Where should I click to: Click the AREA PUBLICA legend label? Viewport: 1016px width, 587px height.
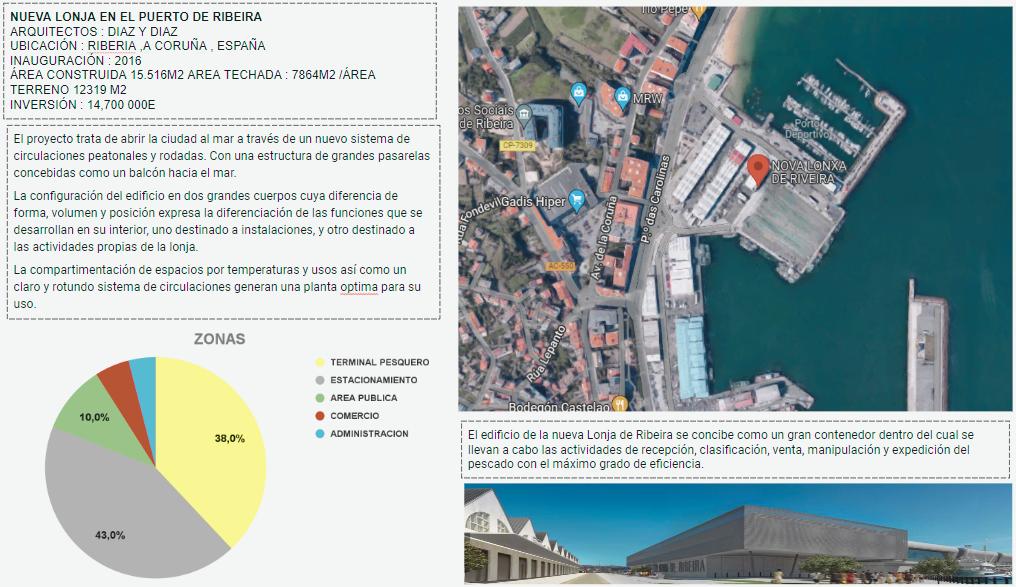coord(364,398)
